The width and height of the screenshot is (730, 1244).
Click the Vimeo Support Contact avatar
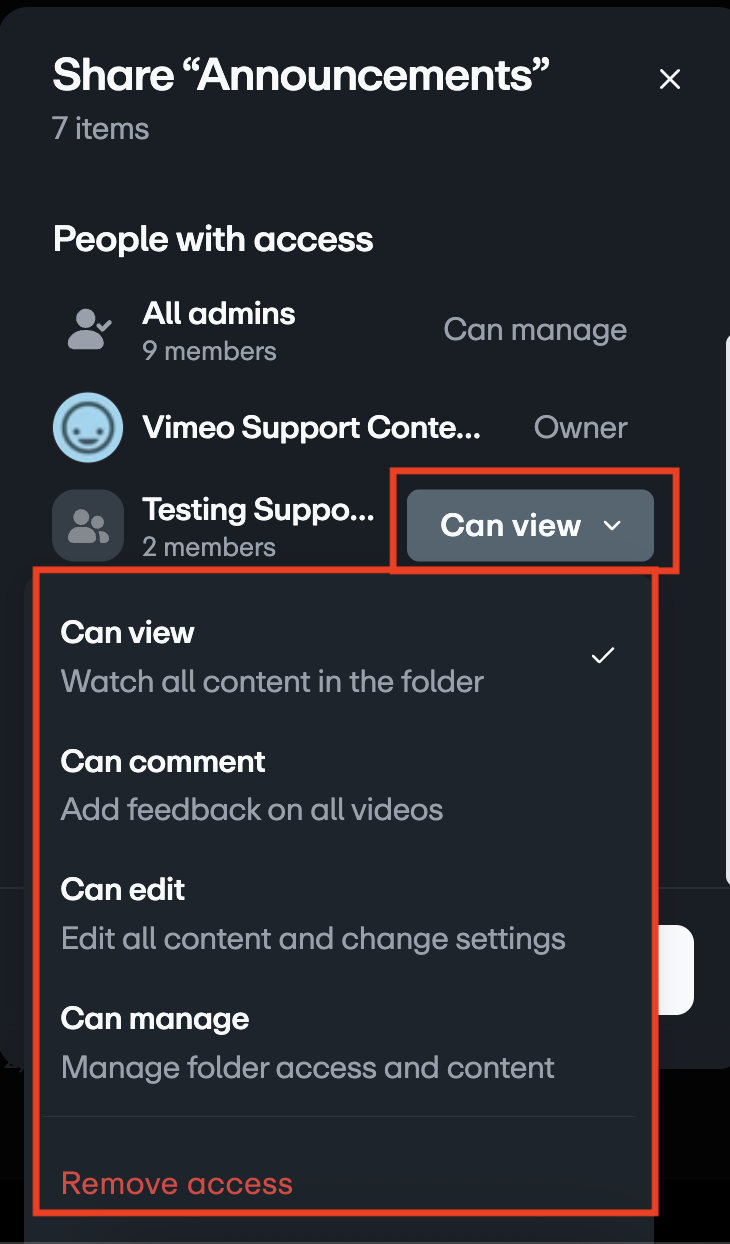point(87,427)
